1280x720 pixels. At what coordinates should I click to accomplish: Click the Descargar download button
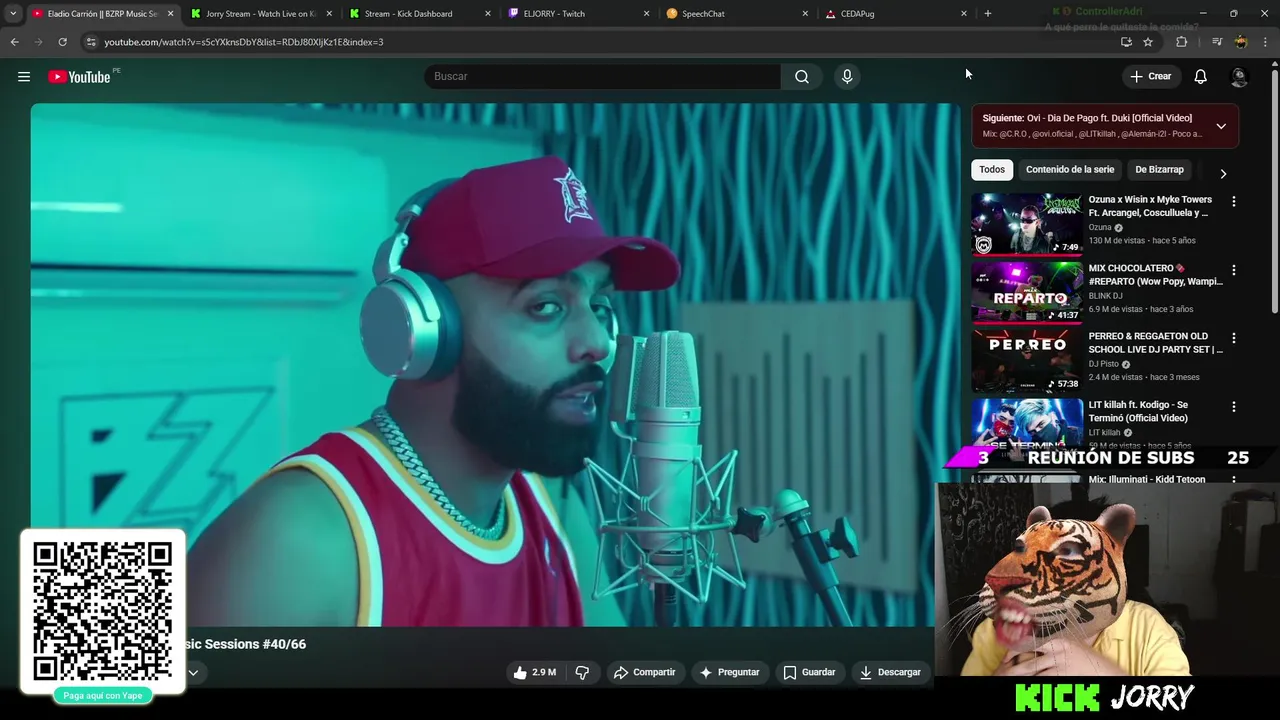(890, 672)
